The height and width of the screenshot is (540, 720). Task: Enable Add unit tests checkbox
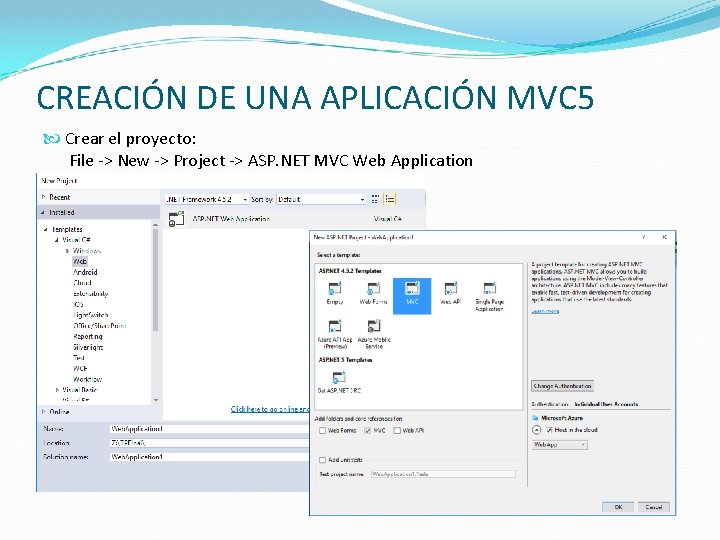coord(322,460)
